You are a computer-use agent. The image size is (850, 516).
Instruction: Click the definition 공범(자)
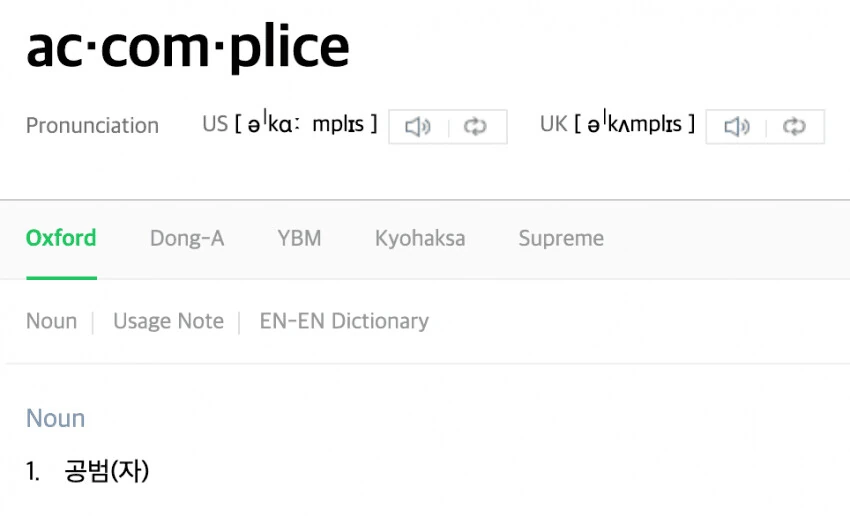[106, 470]
